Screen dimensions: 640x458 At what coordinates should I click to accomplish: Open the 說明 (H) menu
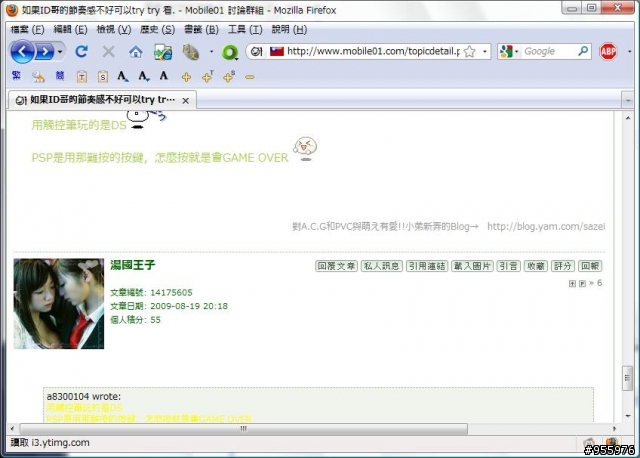pos(289,29)
